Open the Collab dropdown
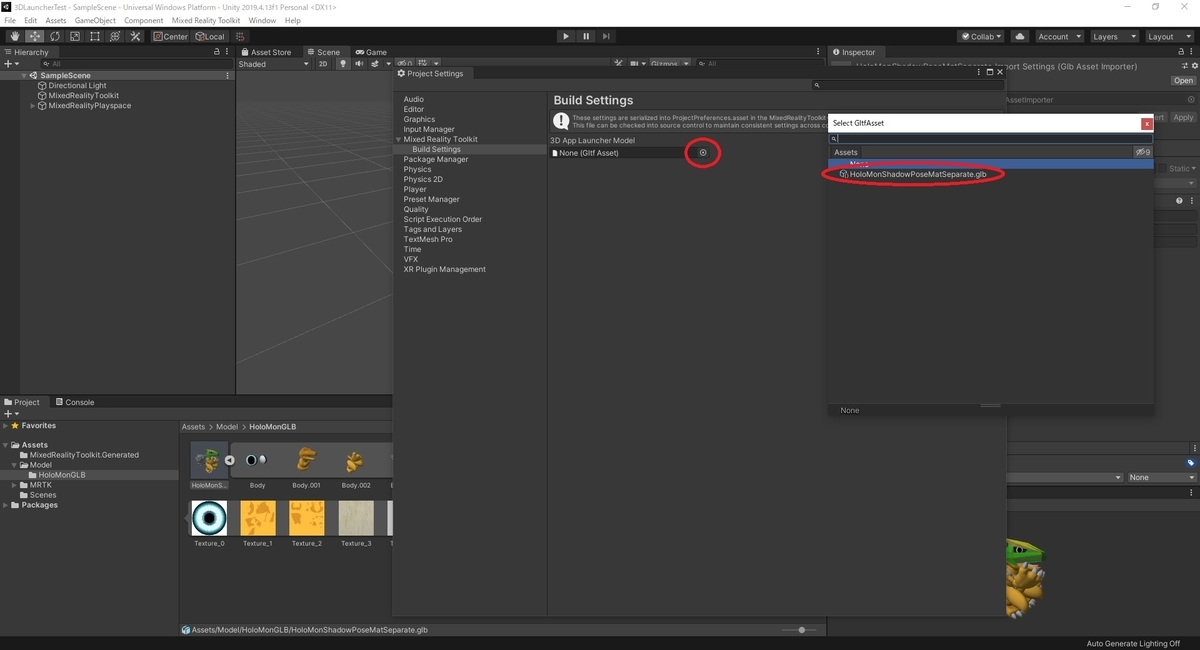 (982, 36)
